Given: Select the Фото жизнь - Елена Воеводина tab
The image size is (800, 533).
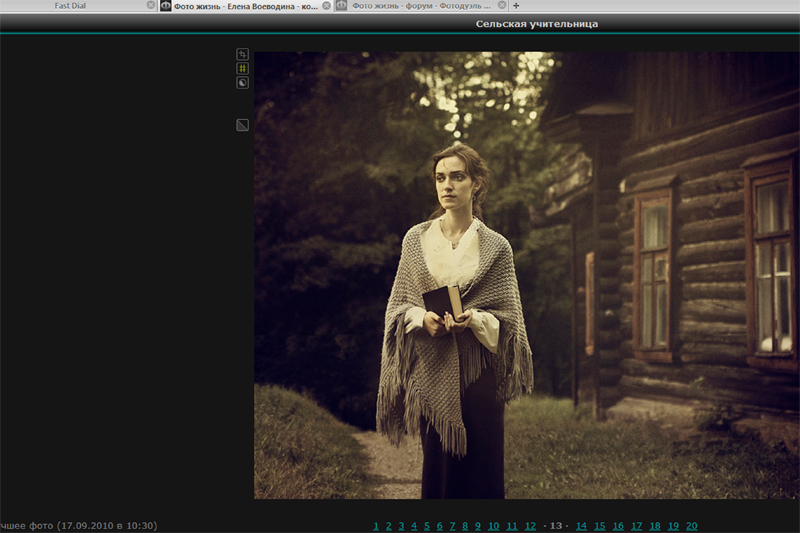Looking at the screenshot, I should click(245, 5).
